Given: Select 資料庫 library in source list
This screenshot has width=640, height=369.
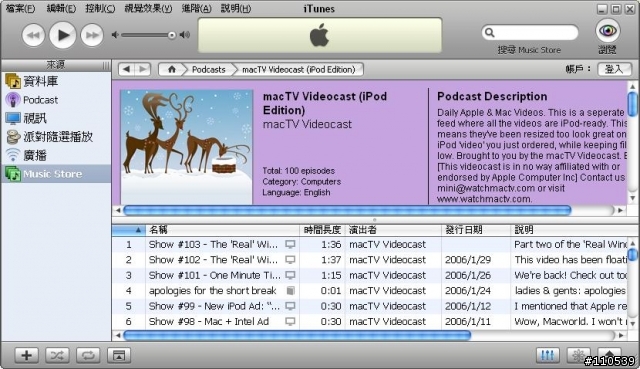Looking at the screenshot, I should point(56,81).
